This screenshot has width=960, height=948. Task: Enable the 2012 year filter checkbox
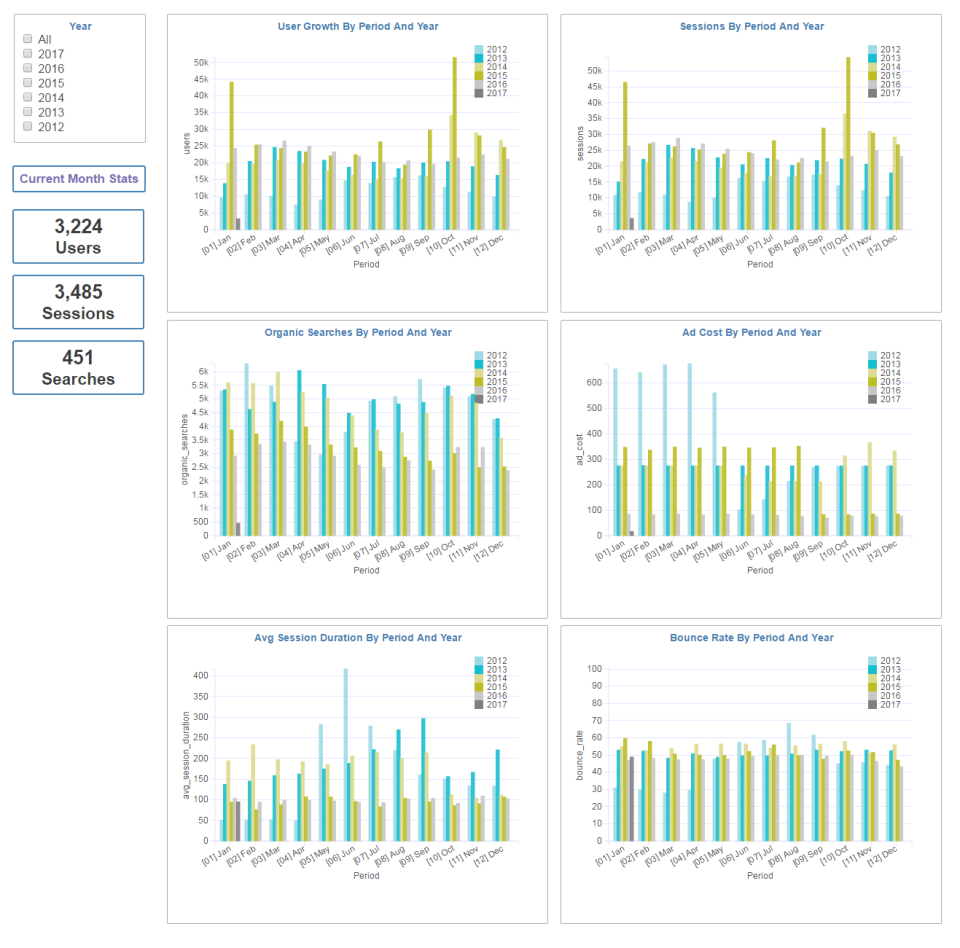click(x=28, y=126)
